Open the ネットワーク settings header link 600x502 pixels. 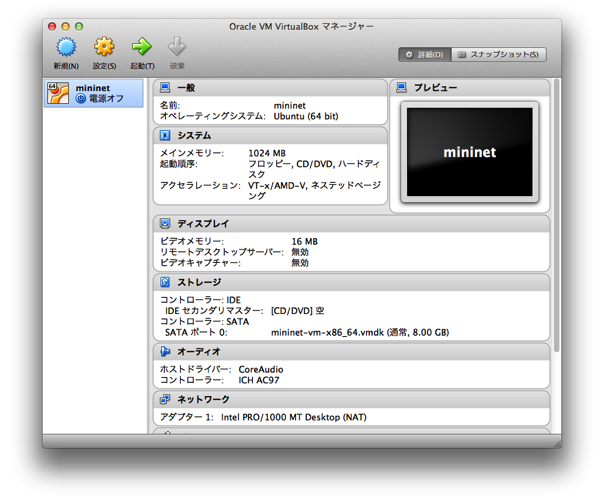[x=203, y=399]
